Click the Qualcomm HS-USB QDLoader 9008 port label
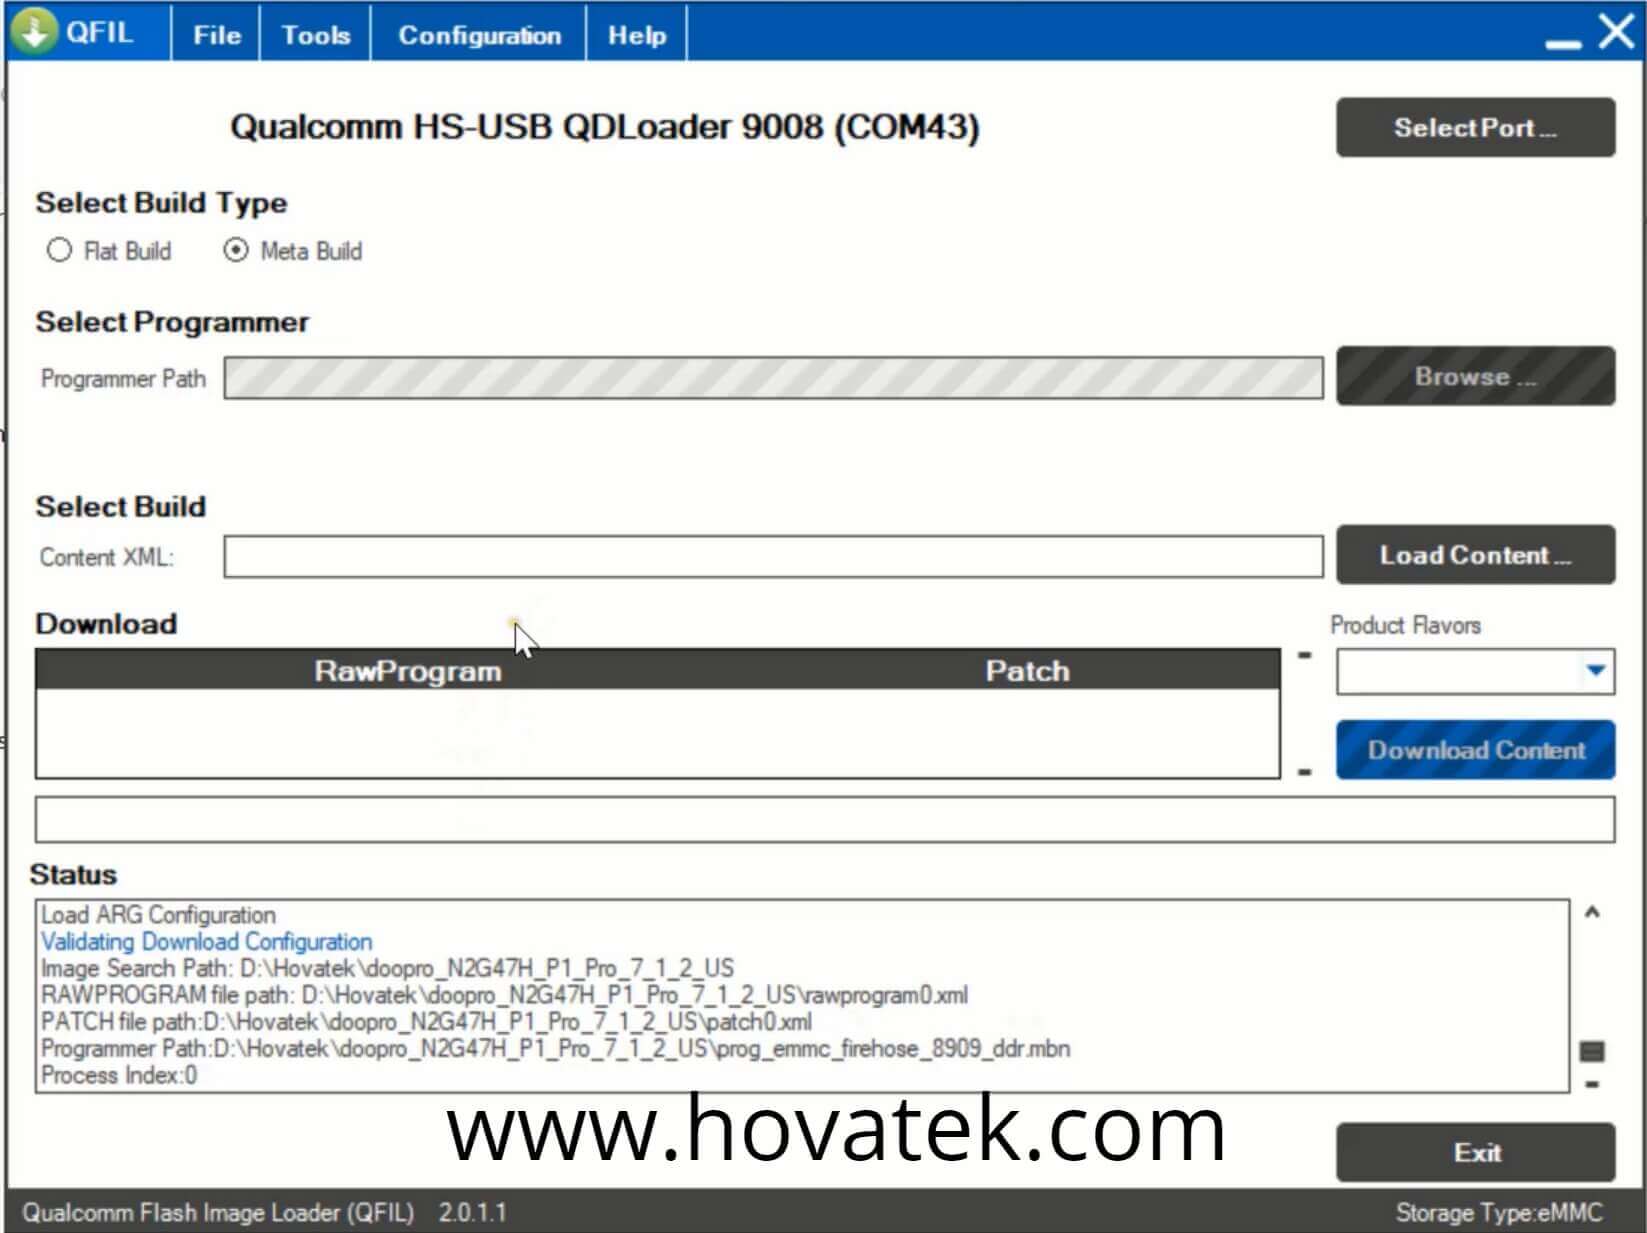 [605, 127]
